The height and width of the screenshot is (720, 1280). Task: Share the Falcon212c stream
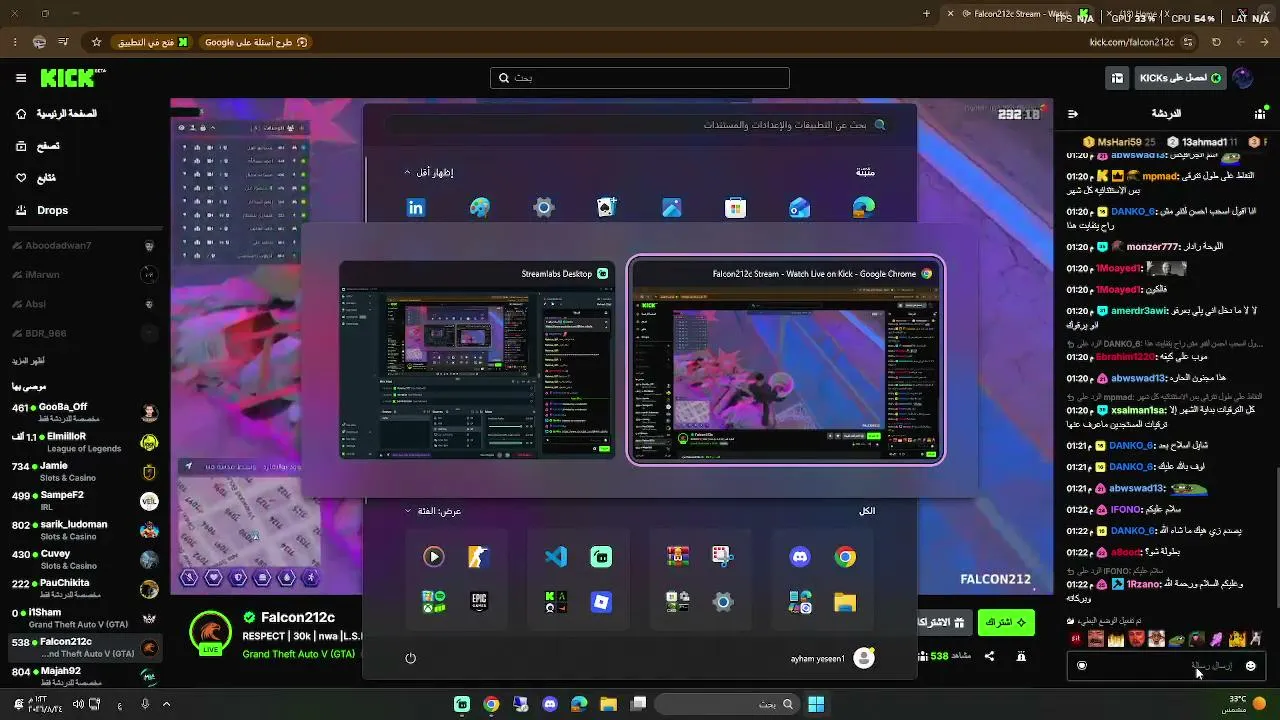(x=989, y=656)
